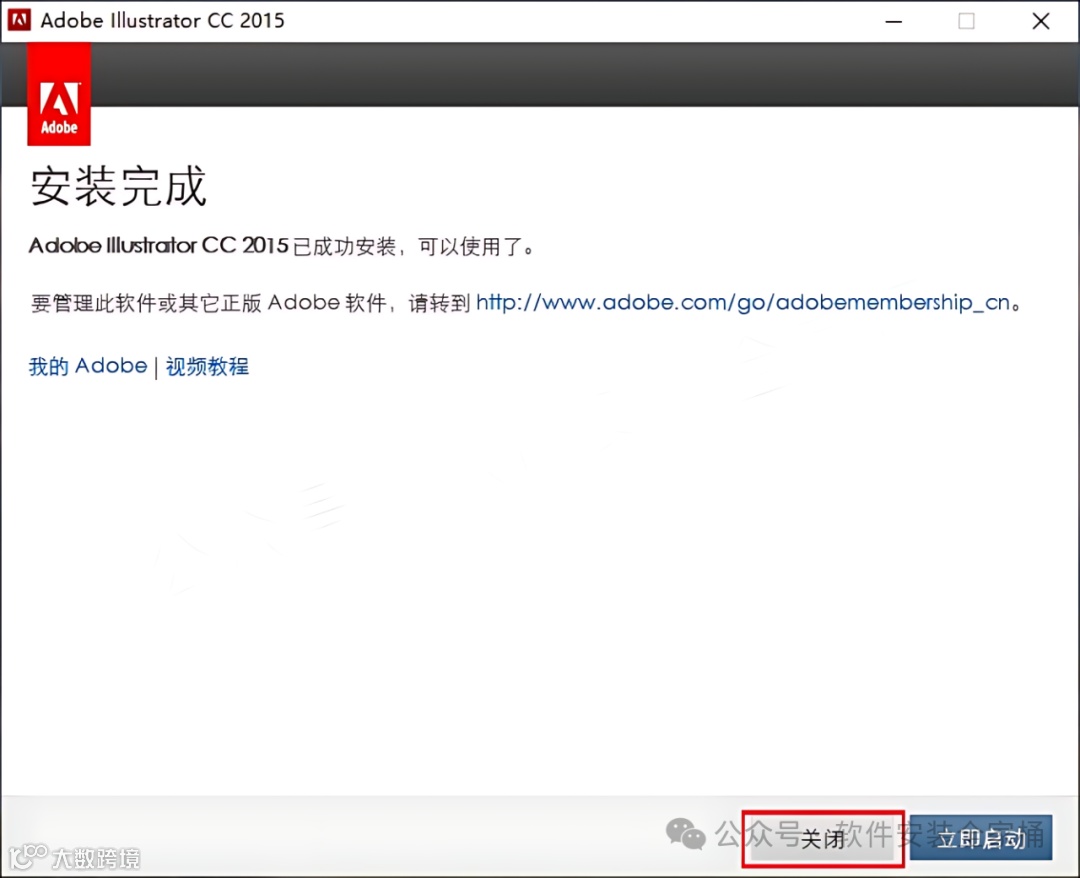The width and height of the screenshot is (1080, 878).
Task: Minimize the installer window
Action: (893, 21)
